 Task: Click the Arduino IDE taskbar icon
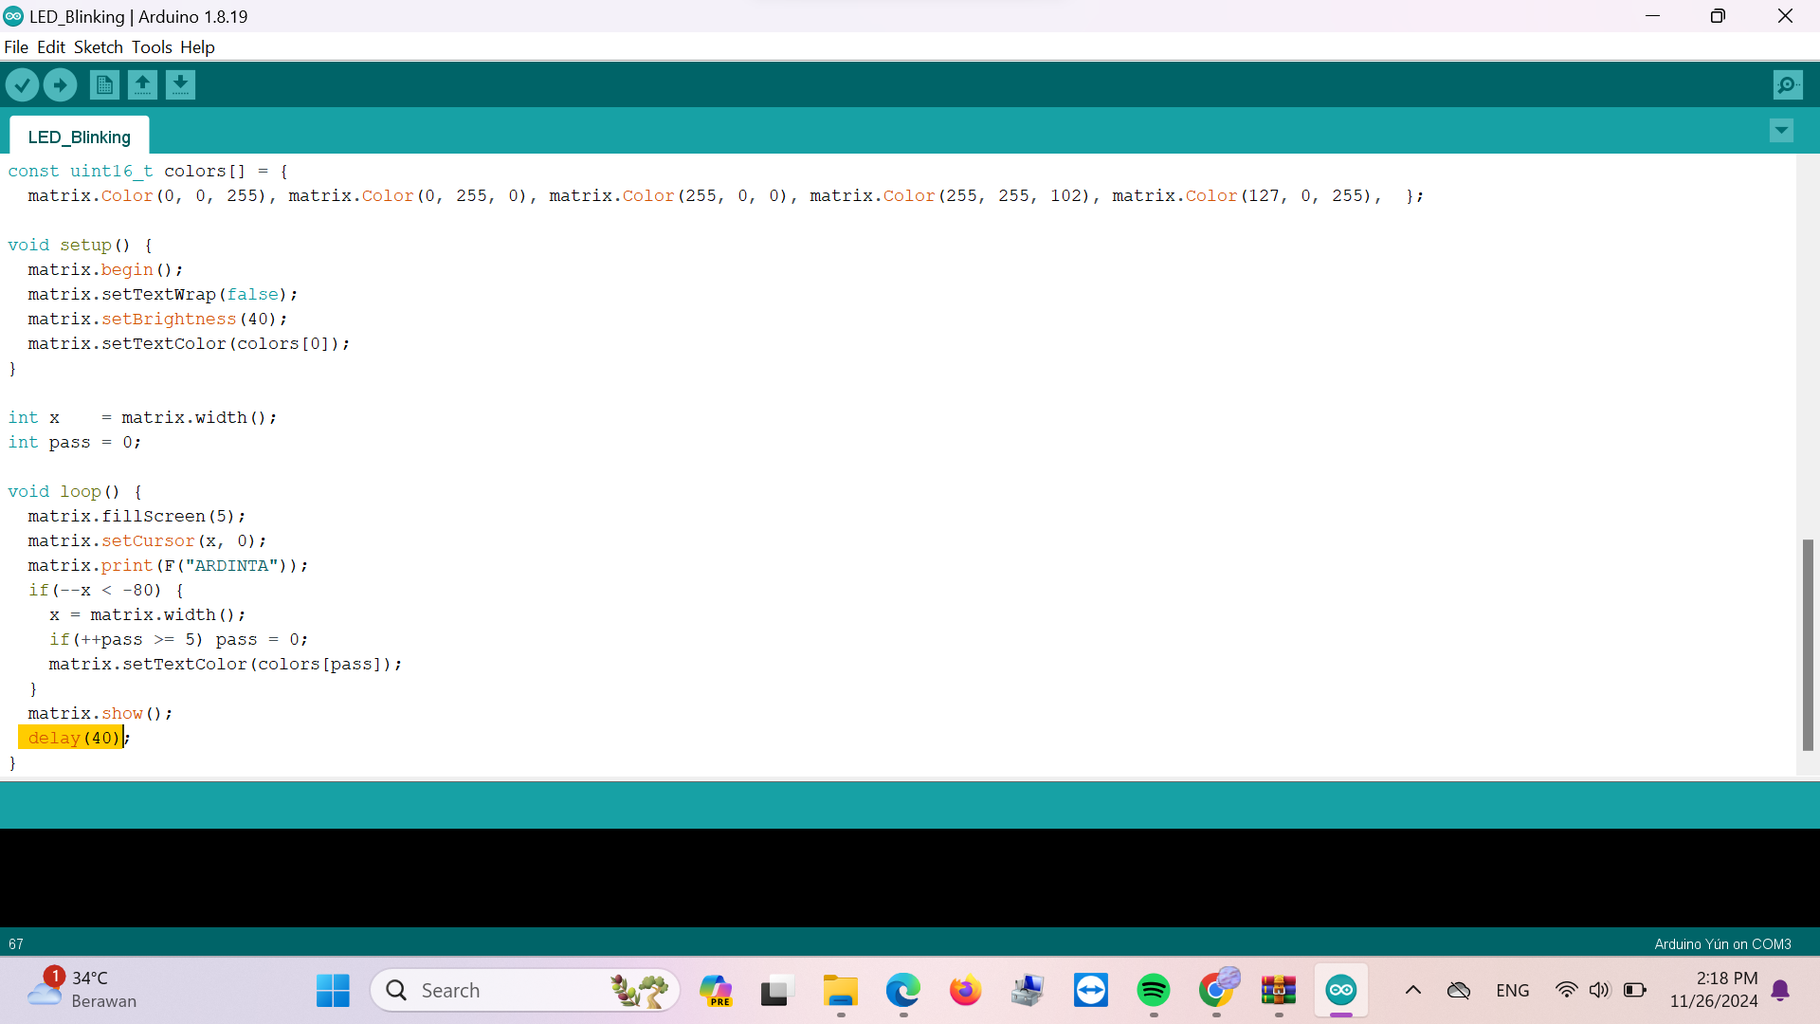tap(1341, 990)
